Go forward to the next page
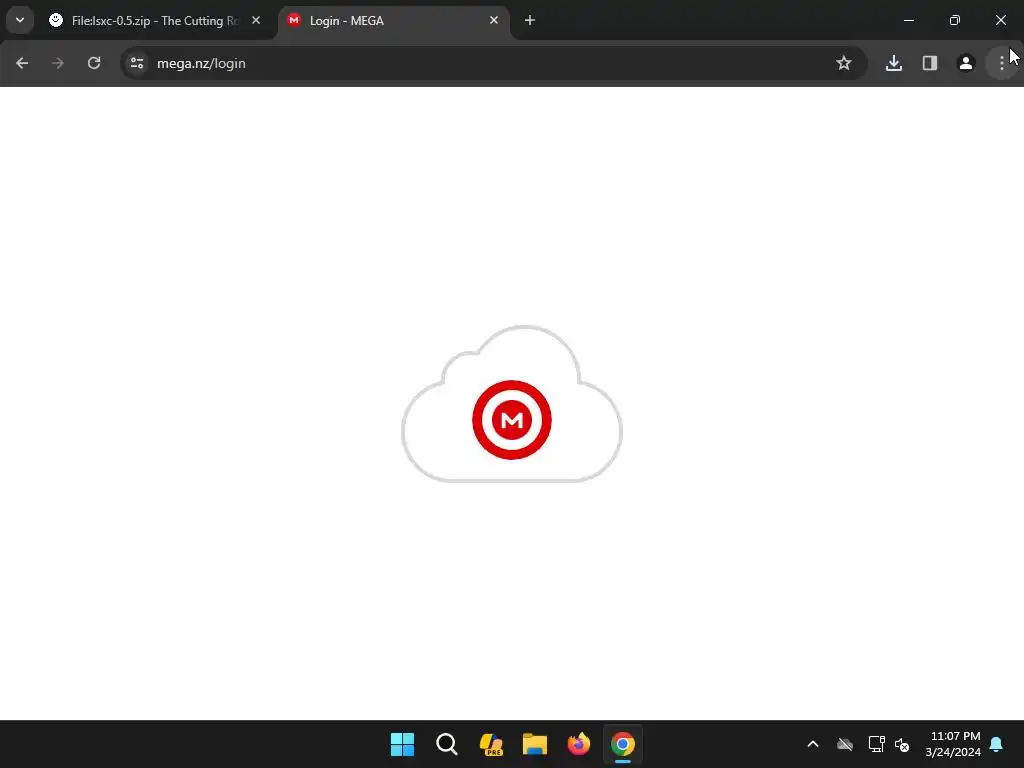 57,63
